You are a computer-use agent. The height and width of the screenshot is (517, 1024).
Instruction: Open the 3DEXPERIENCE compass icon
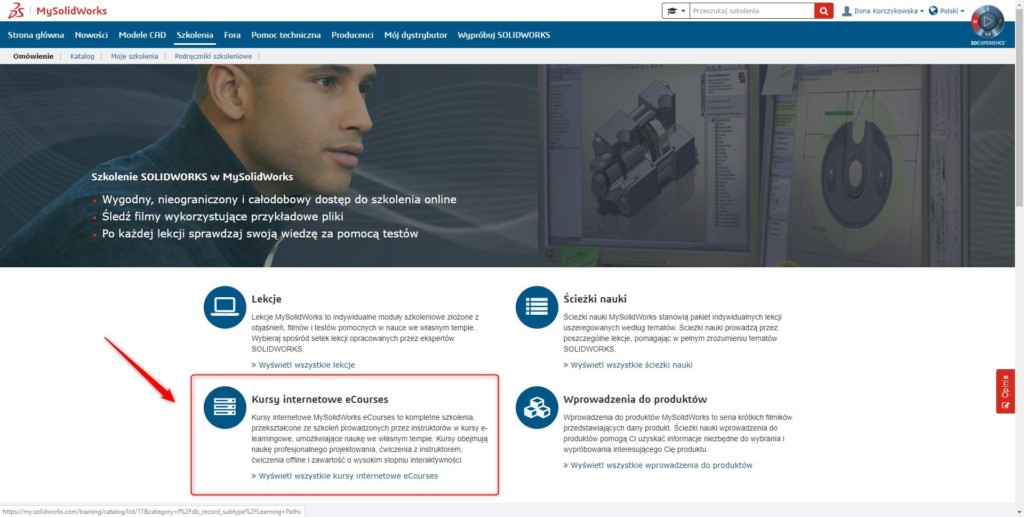click(x=987, y=23)
